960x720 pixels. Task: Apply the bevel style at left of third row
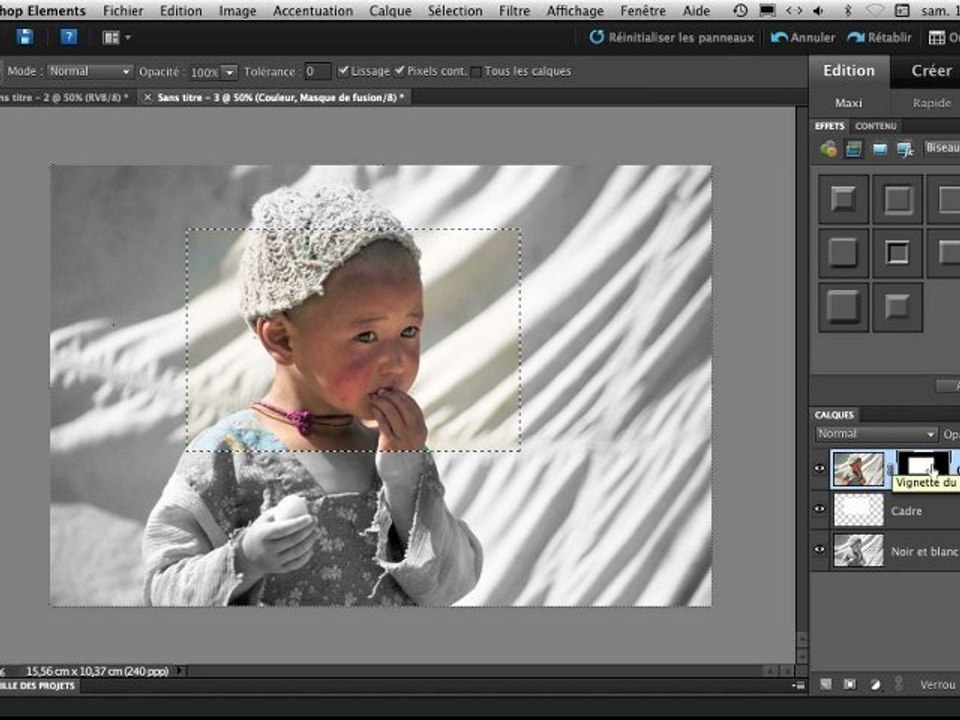(x=843, y=307)
